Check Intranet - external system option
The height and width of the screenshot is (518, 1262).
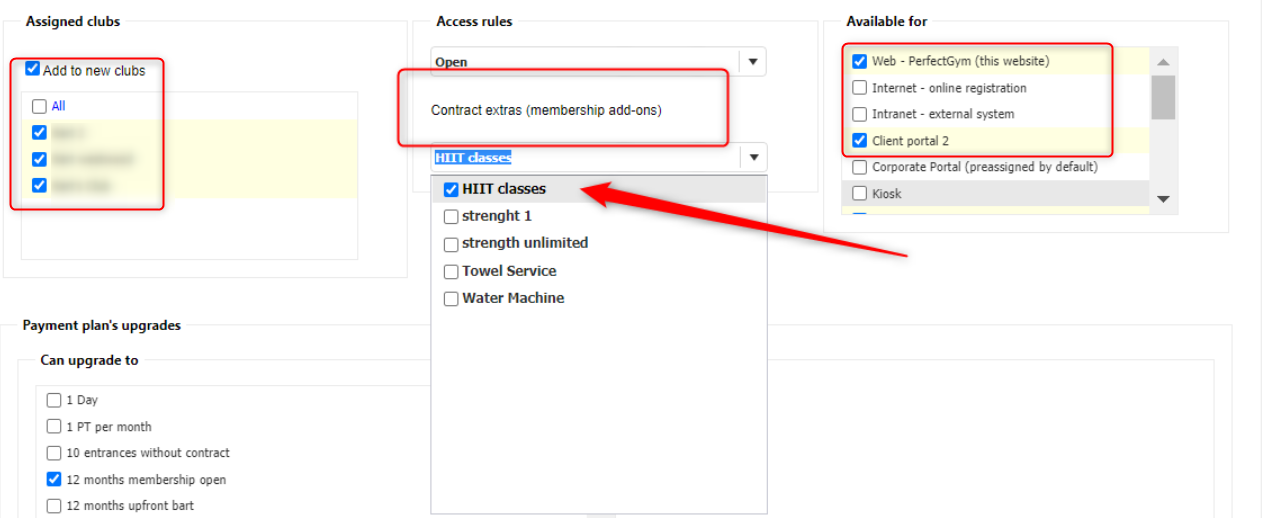(859, 114)
